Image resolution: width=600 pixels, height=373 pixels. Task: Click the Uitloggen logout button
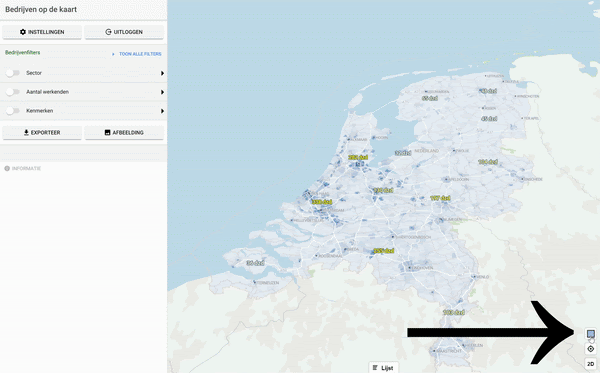pos(124,32)
